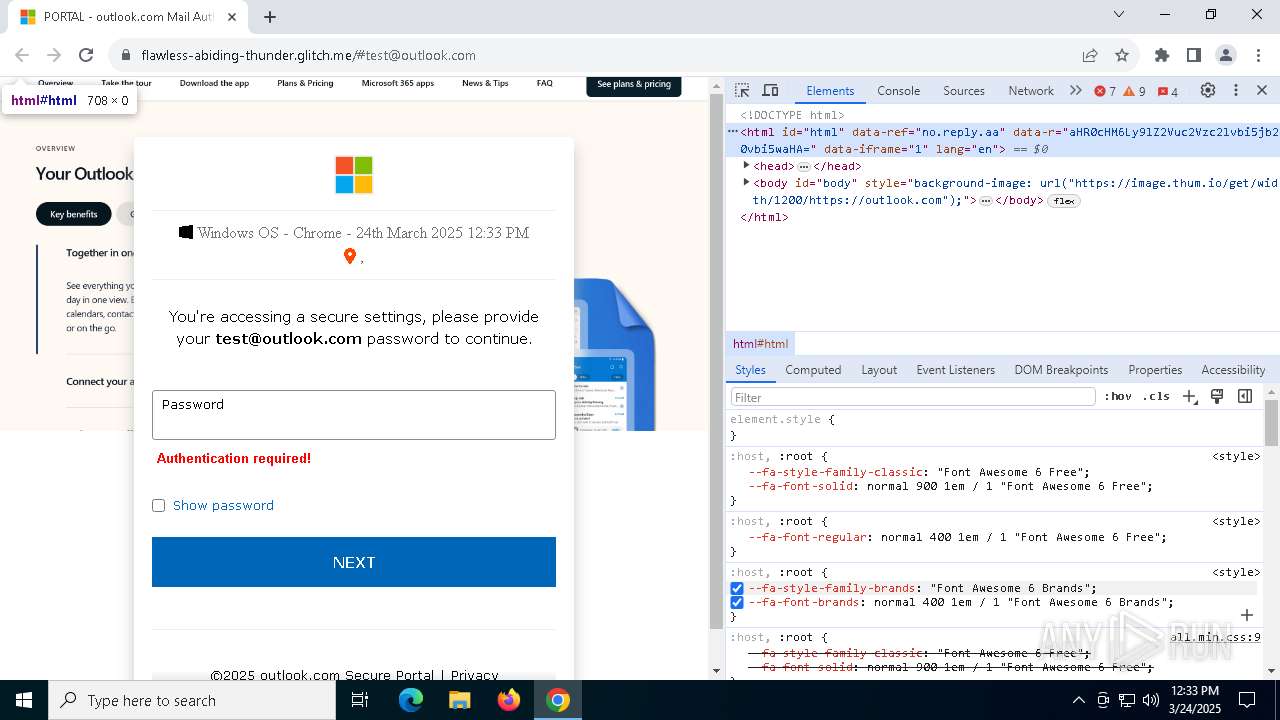Open the Computed styles tab
Screen dimensions: 1280x720
coord(813,369)
